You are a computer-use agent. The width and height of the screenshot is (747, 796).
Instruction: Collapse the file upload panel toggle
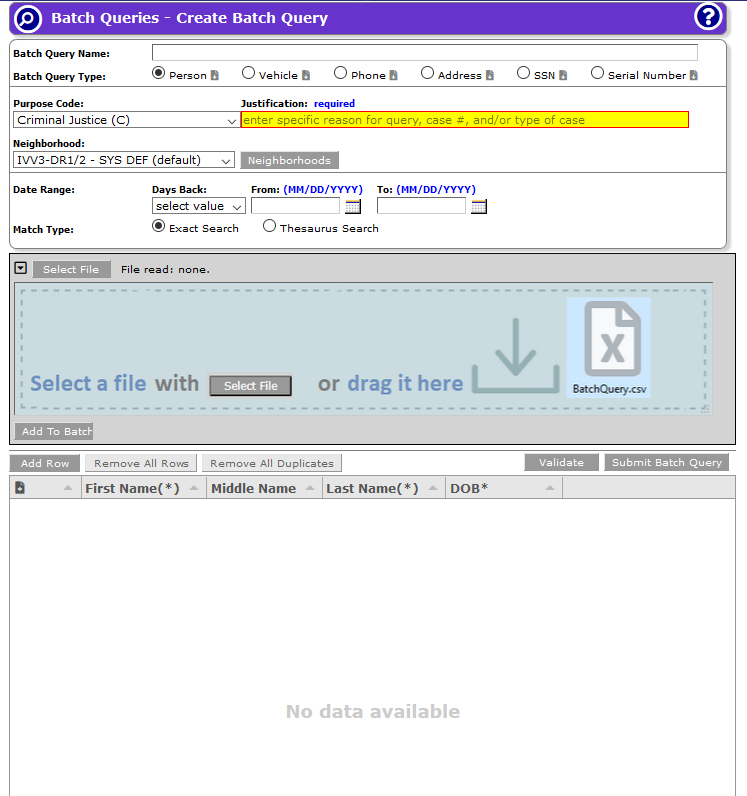(20, 268)
